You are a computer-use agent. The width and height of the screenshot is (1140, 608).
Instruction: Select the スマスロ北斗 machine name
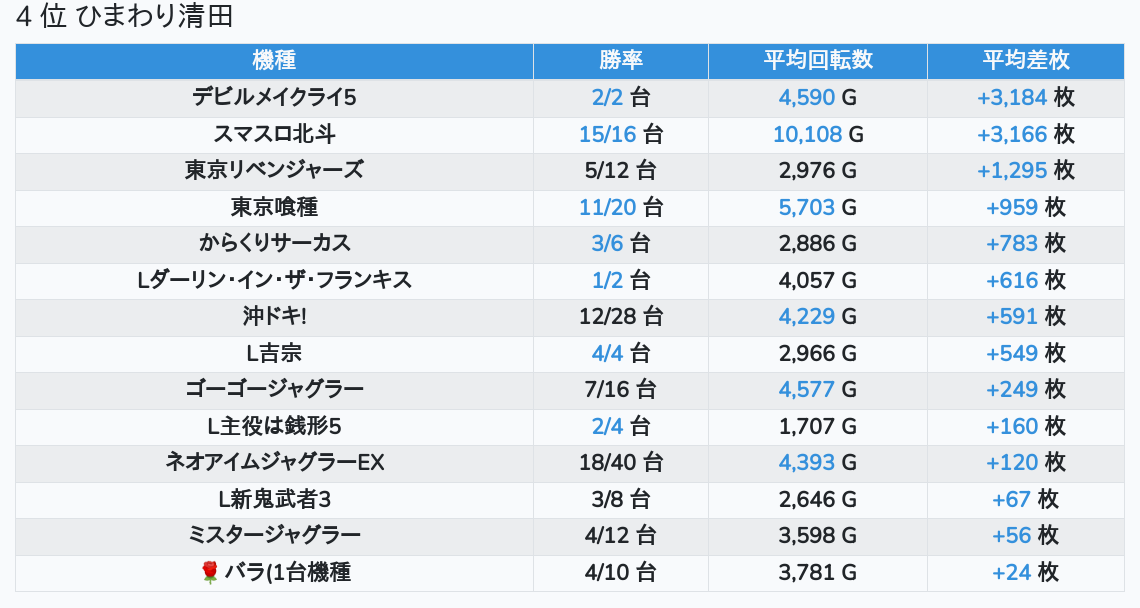click(274, 134)
